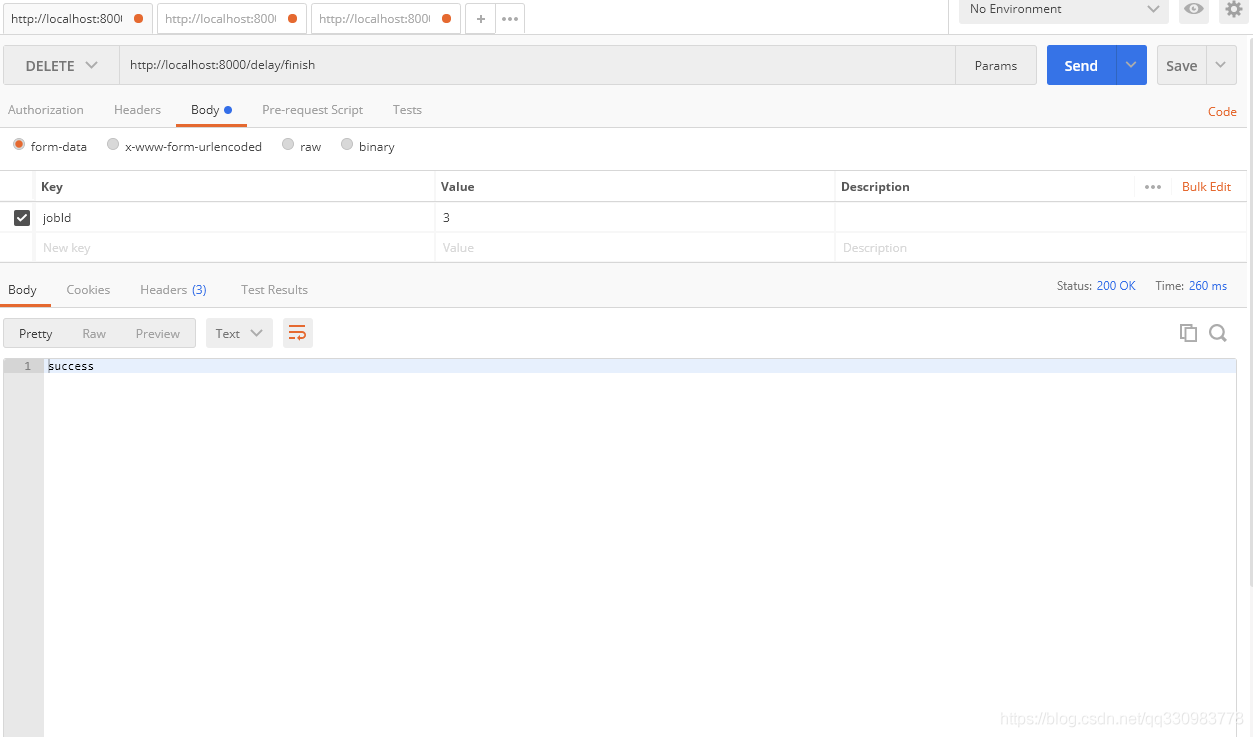The height and width of the screenshot is (737, 1253).
Task: Open column options three-dot icon beside Bulk Edit
Action: (x=1153, y=187)
